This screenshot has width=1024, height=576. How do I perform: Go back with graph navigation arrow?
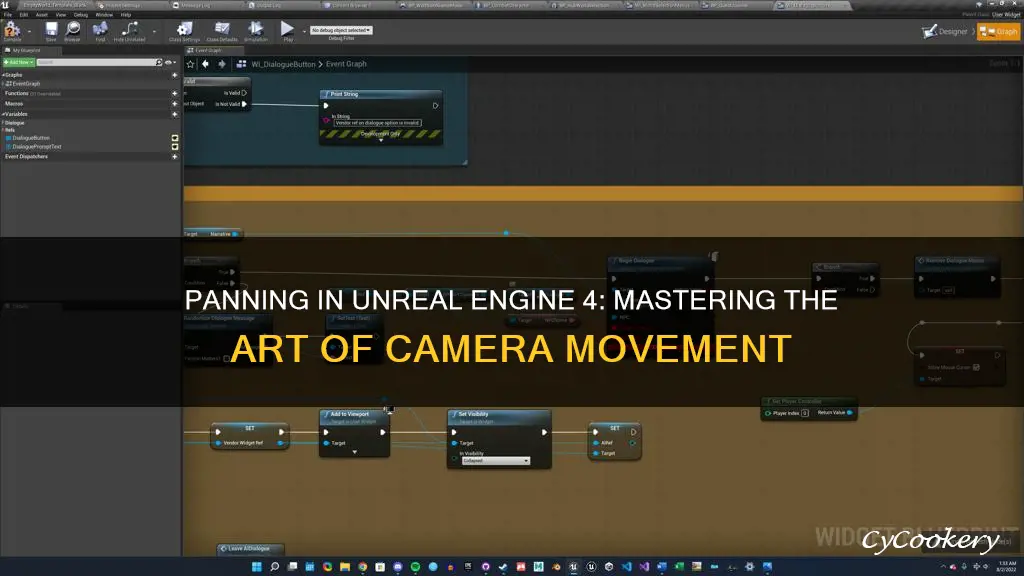click(x=206, y=64)
